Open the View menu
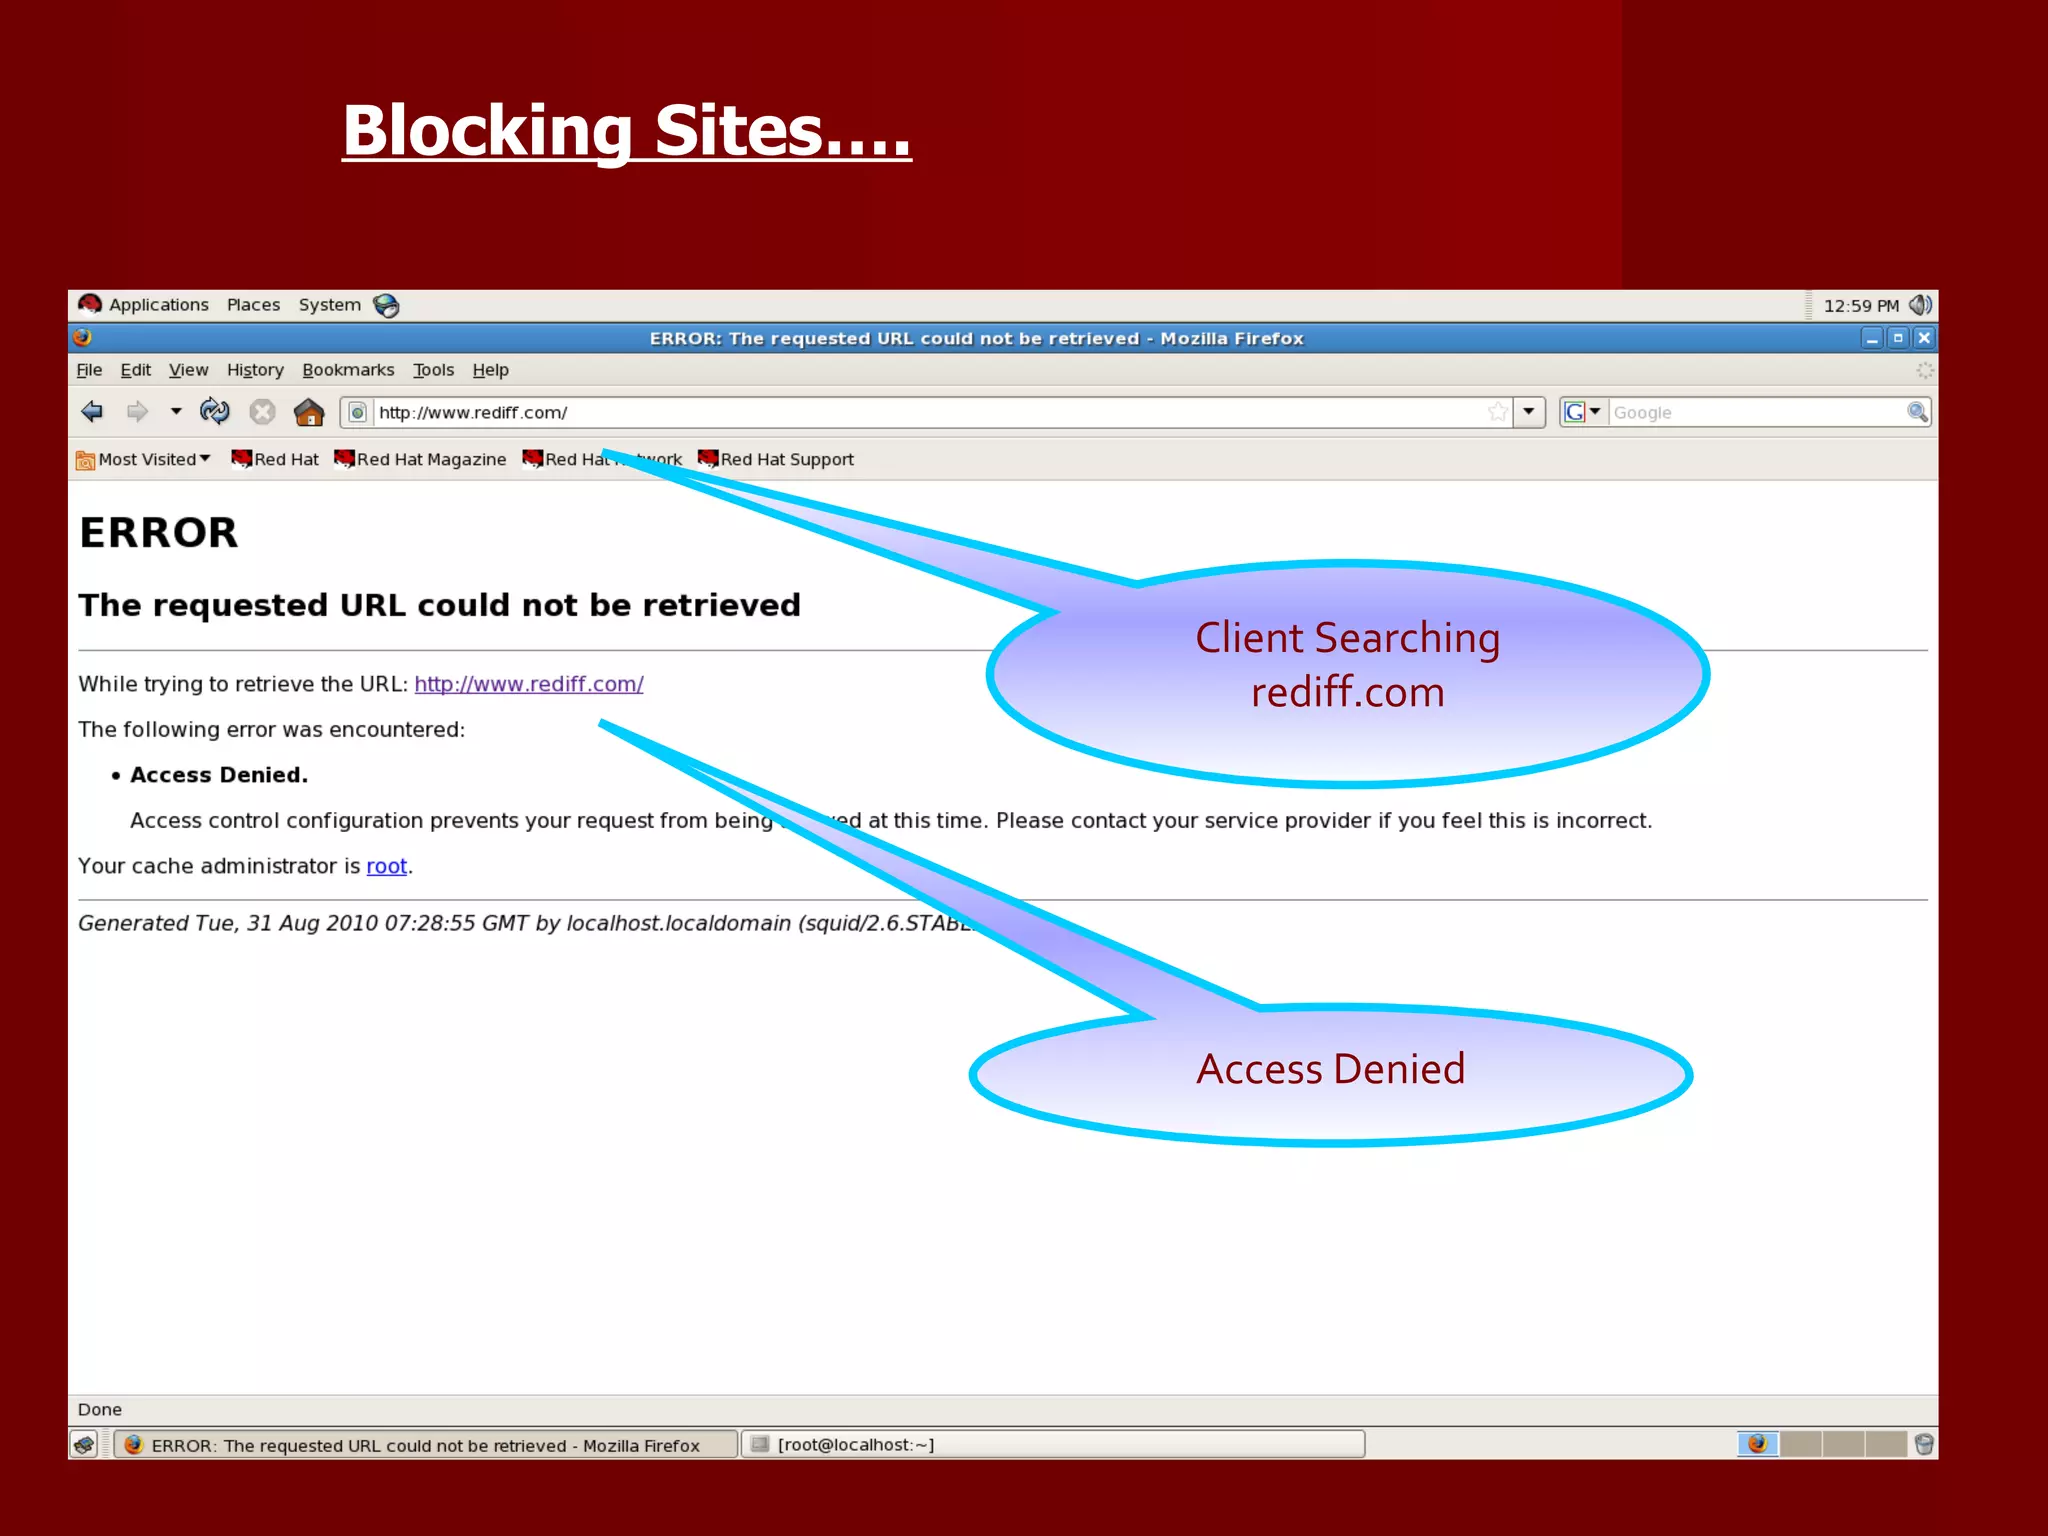The image size is (2048, 1536). 188,370
